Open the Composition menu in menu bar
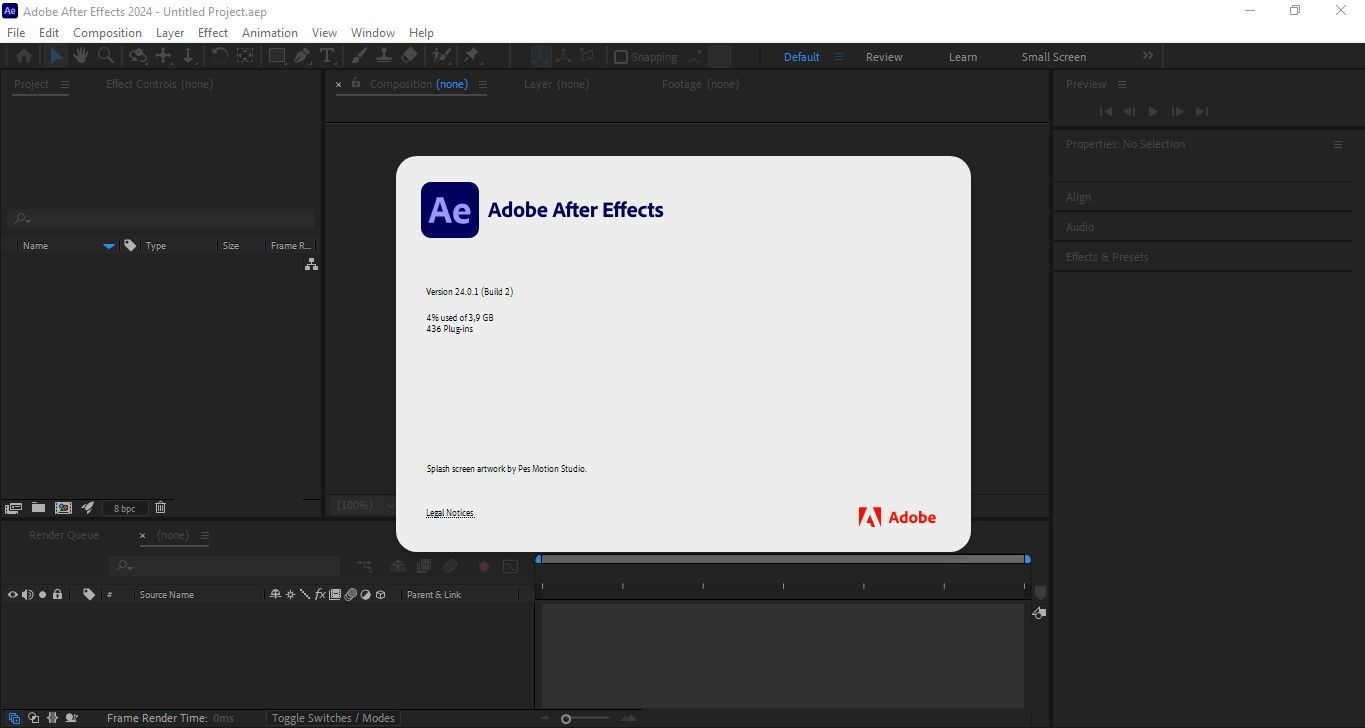This screenshot has width=1365, height=728. click(107, 33)
